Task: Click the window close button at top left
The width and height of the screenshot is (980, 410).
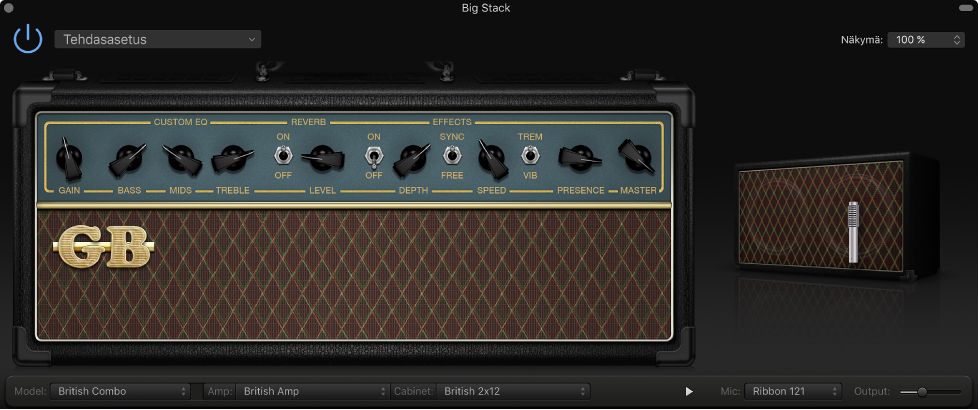Action: click(x=9, y=8)
